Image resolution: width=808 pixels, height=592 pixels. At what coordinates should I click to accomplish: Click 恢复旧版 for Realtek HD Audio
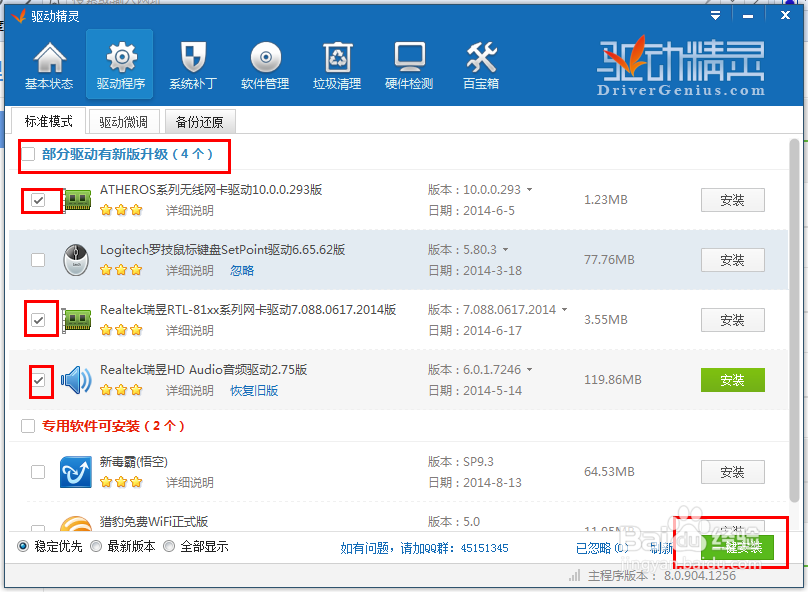point(254,391)
